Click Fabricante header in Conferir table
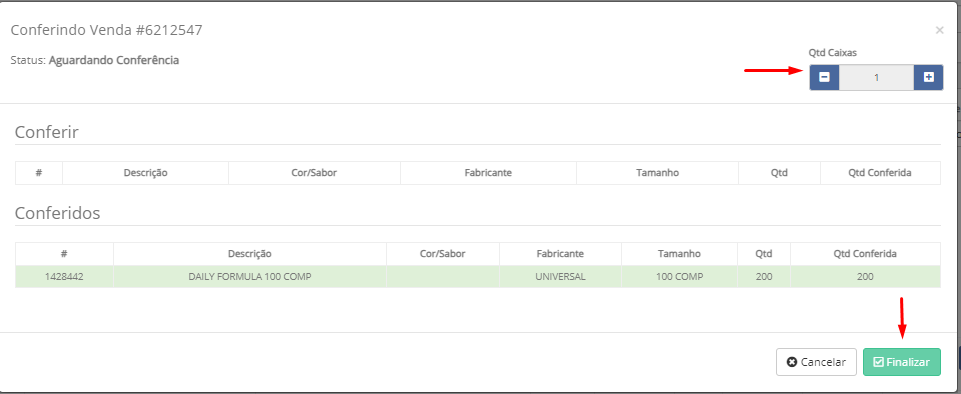This screenshot has height=394, width=961. point(488,173)
